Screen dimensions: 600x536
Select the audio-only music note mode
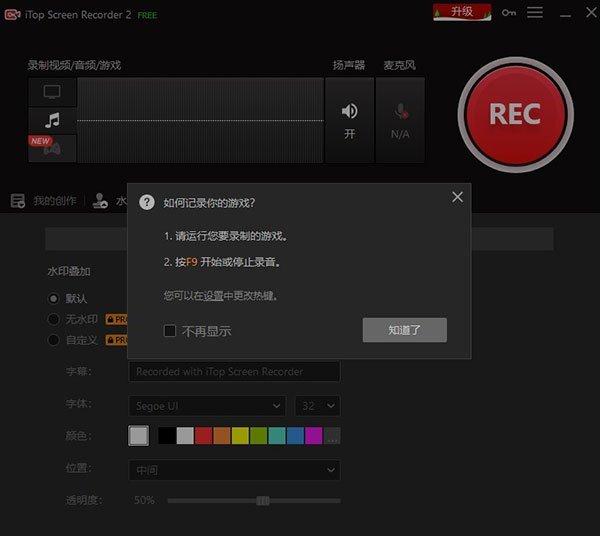click(x=52, y=120)
